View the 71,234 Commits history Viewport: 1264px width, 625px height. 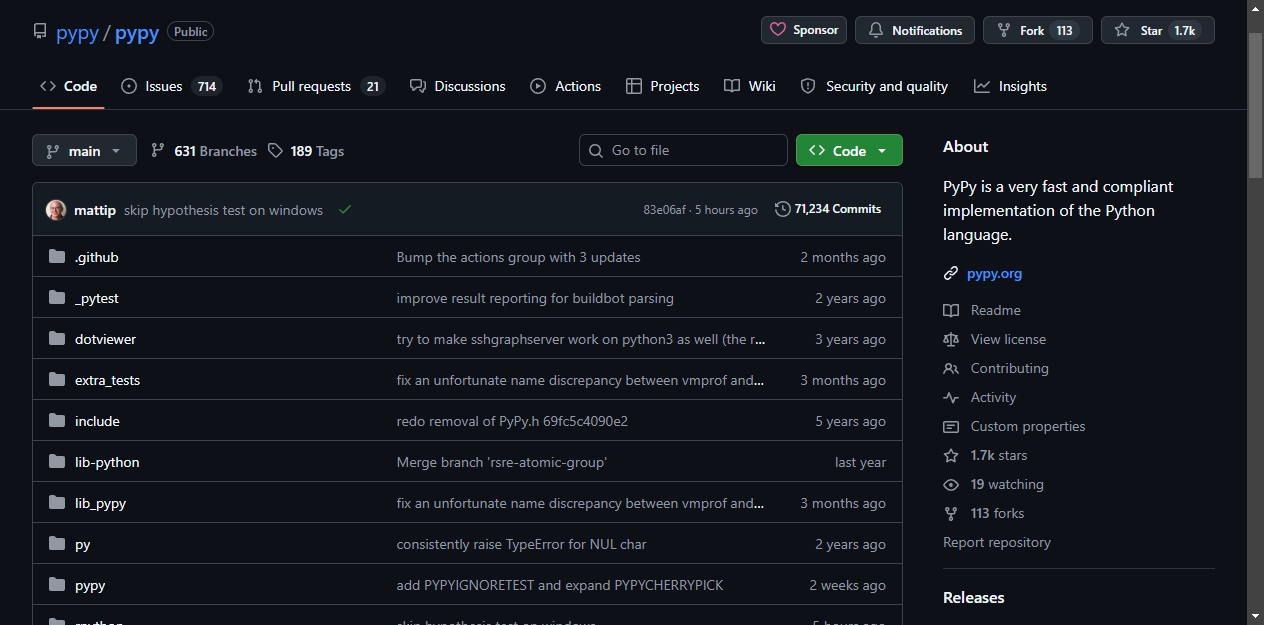(x=828, y=209)
